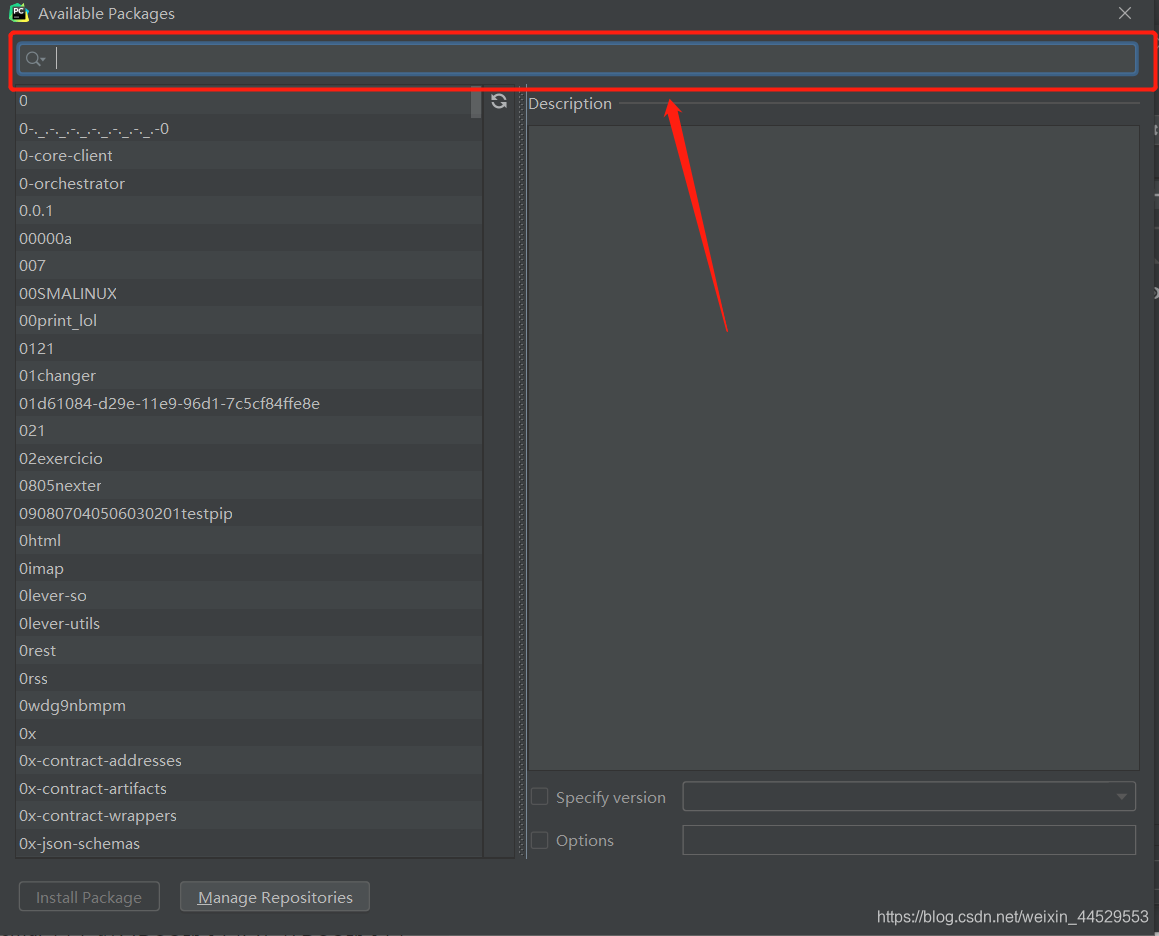Enable the Specify version checkbox
The height and width of the screenshot is (936, 1159).
click(540, 797)
